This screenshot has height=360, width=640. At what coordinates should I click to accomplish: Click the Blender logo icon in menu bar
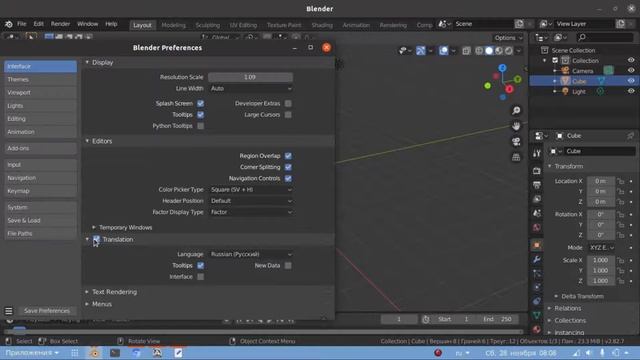coord(9,24)
